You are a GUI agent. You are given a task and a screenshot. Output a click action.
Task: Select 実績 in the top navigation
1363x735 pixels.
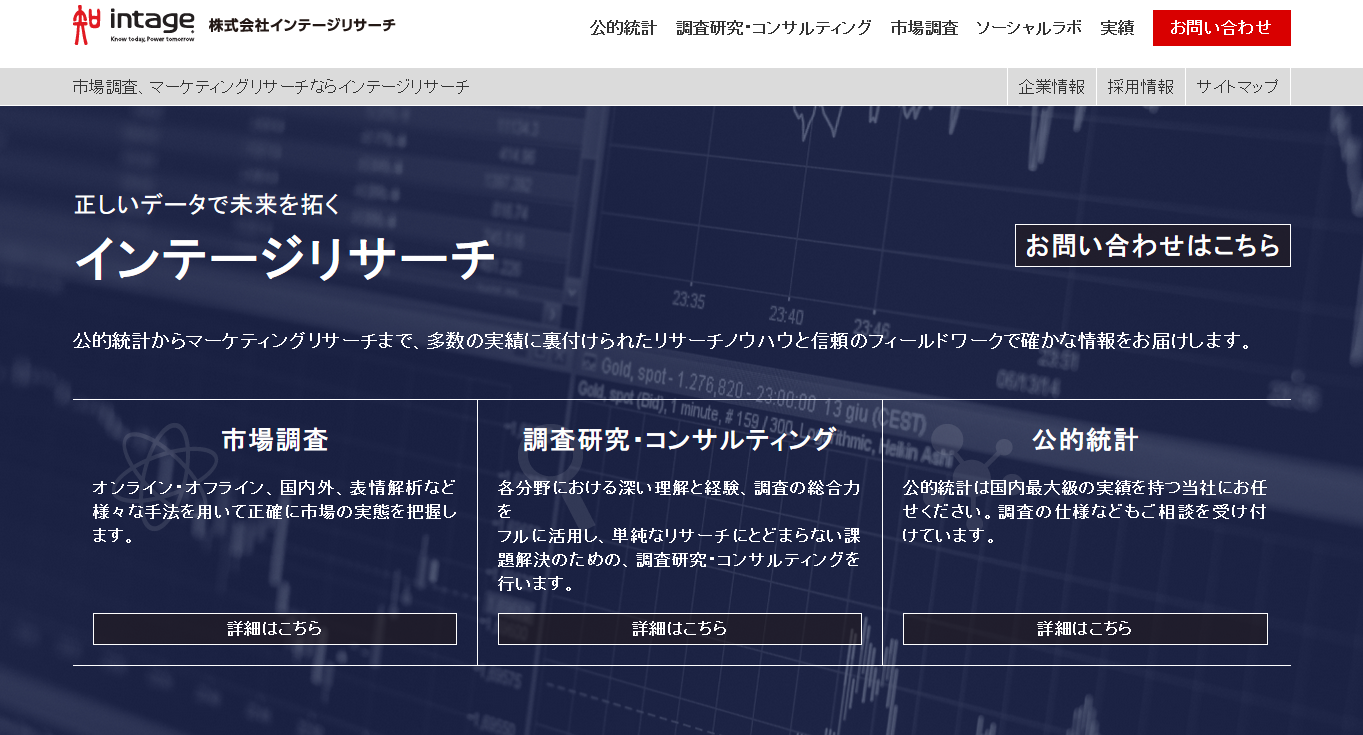point(1118,29)
